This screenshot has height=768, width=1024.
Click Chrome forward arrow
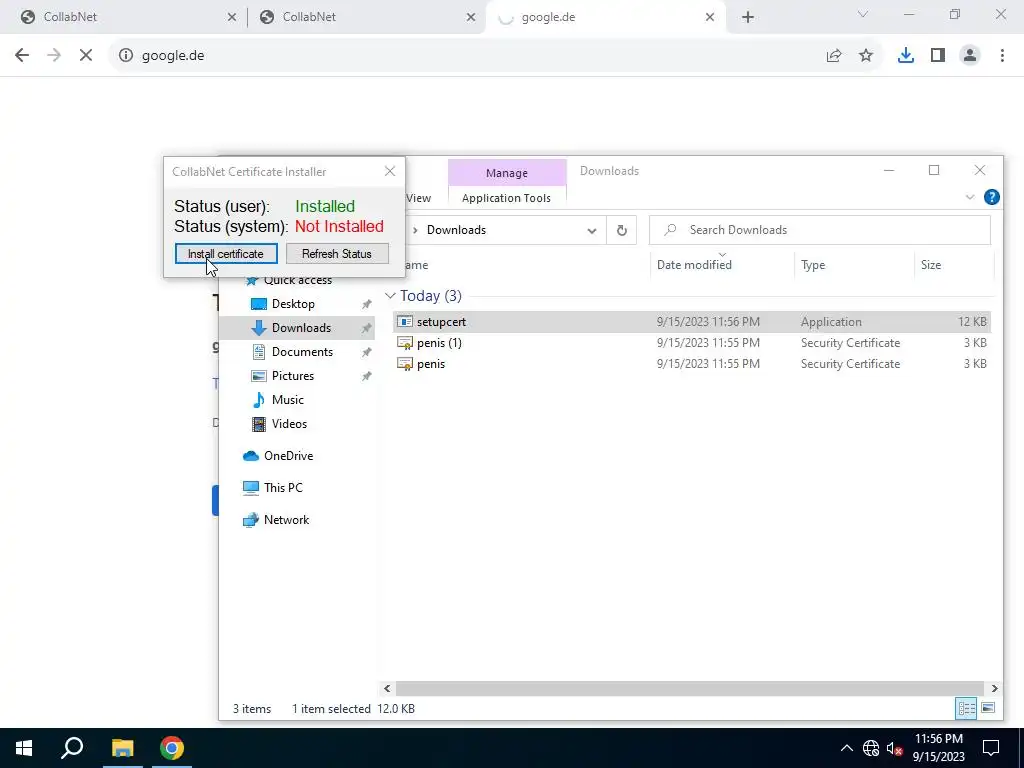[54, 56]
